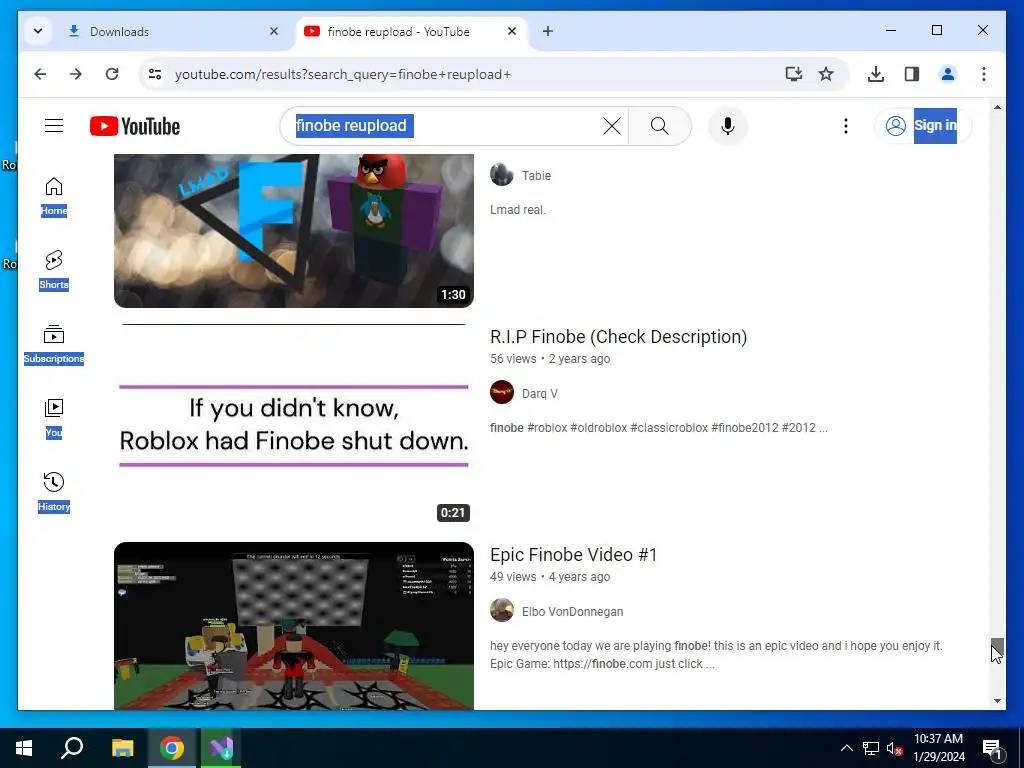Open the Elbo VonDonnegan channel link

pyautogui.click(x=572, y=612)
